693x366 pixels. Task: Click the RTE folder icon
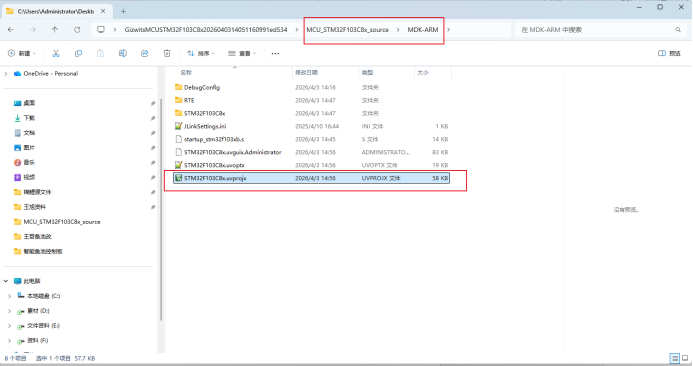coord(179,100)
